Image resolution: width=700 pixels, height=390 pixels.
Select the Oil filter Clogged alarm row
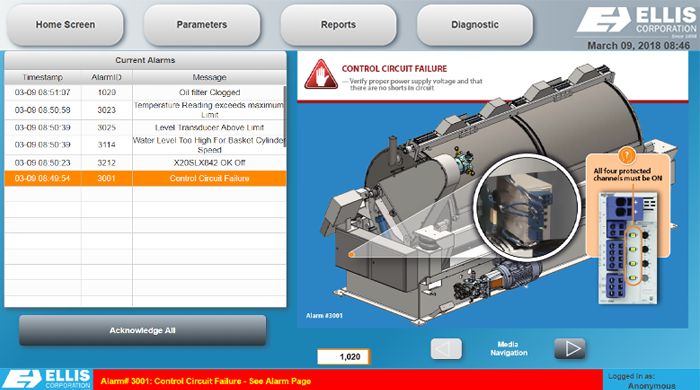[144, 92]
